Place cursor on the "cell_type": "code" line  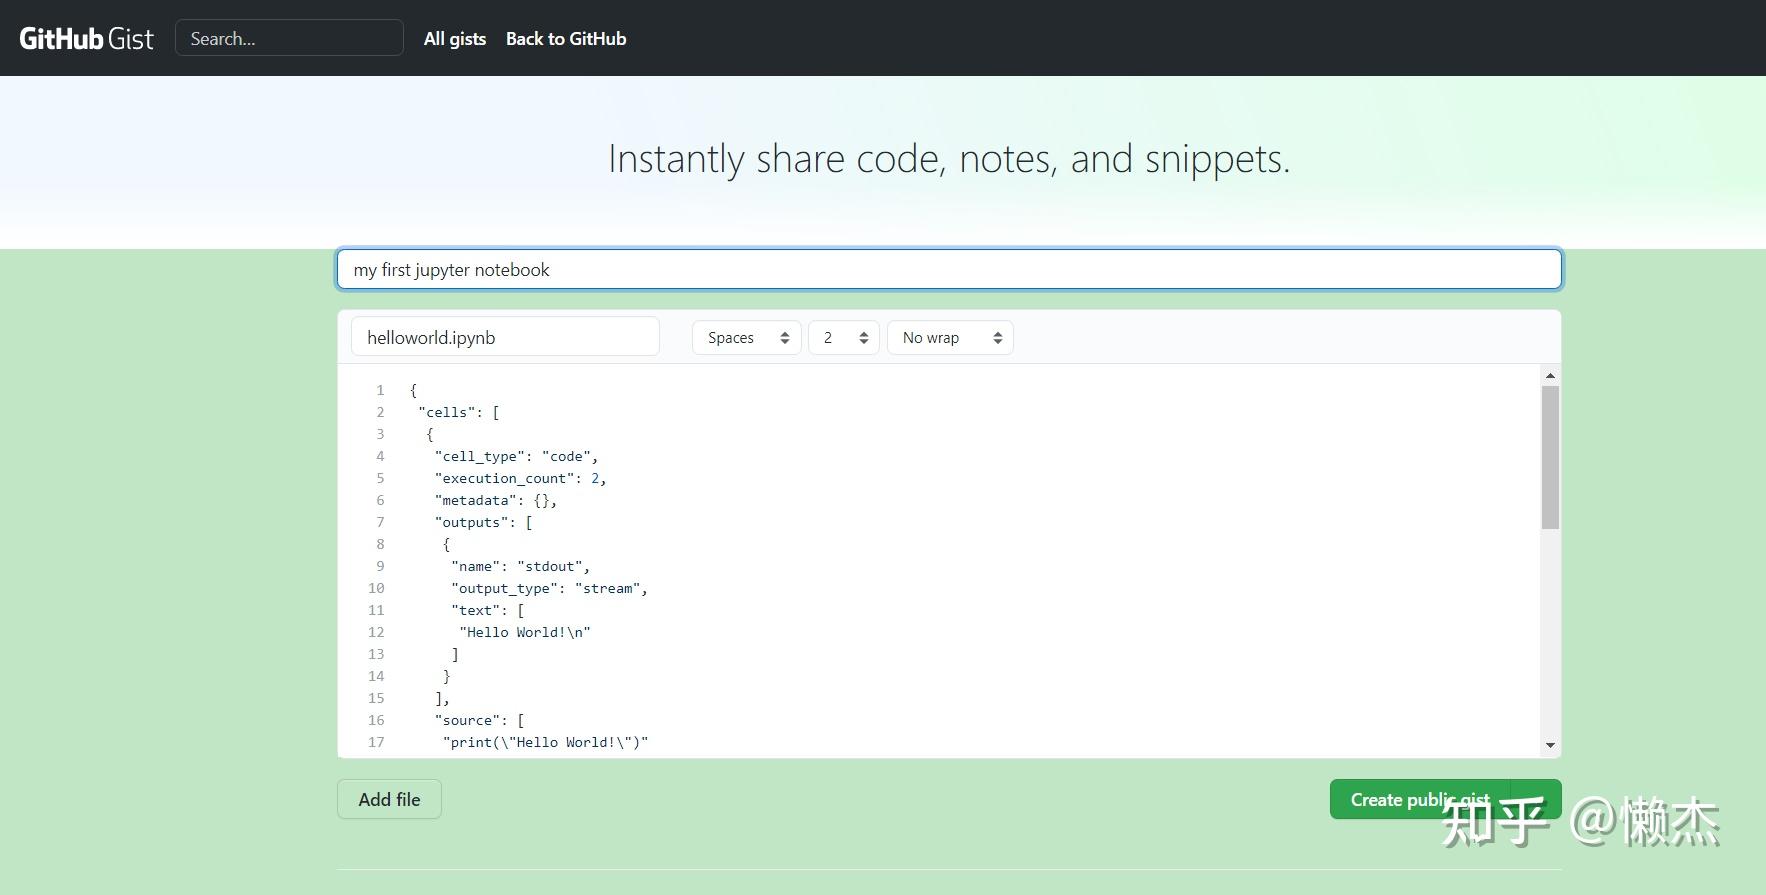click(x=516, y=456)
